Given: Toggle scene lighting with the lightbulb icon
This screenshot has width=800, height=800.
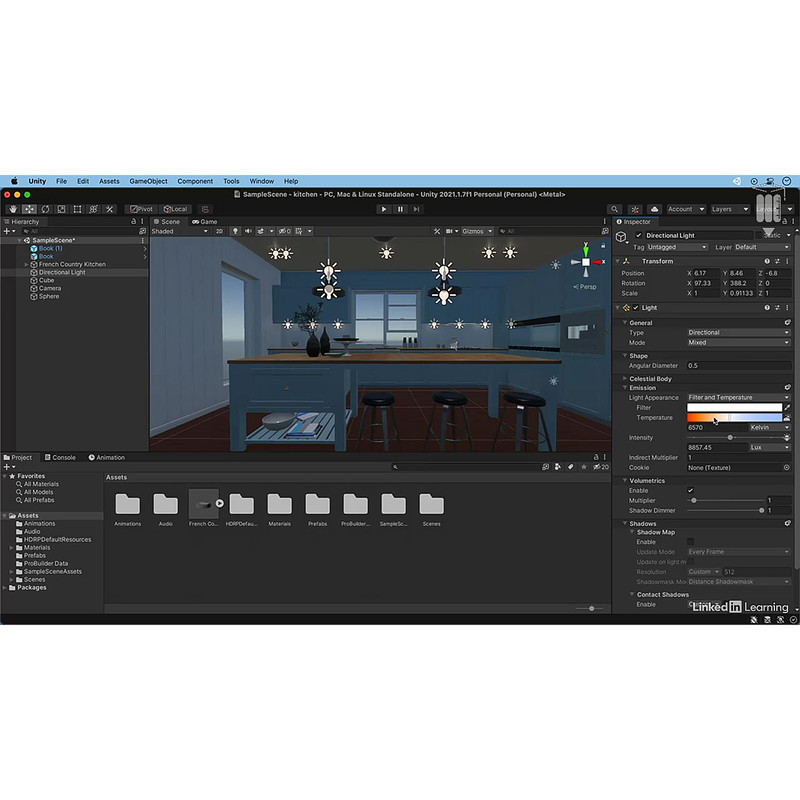Looking at the screenshot, I should [x=236, y=231].
